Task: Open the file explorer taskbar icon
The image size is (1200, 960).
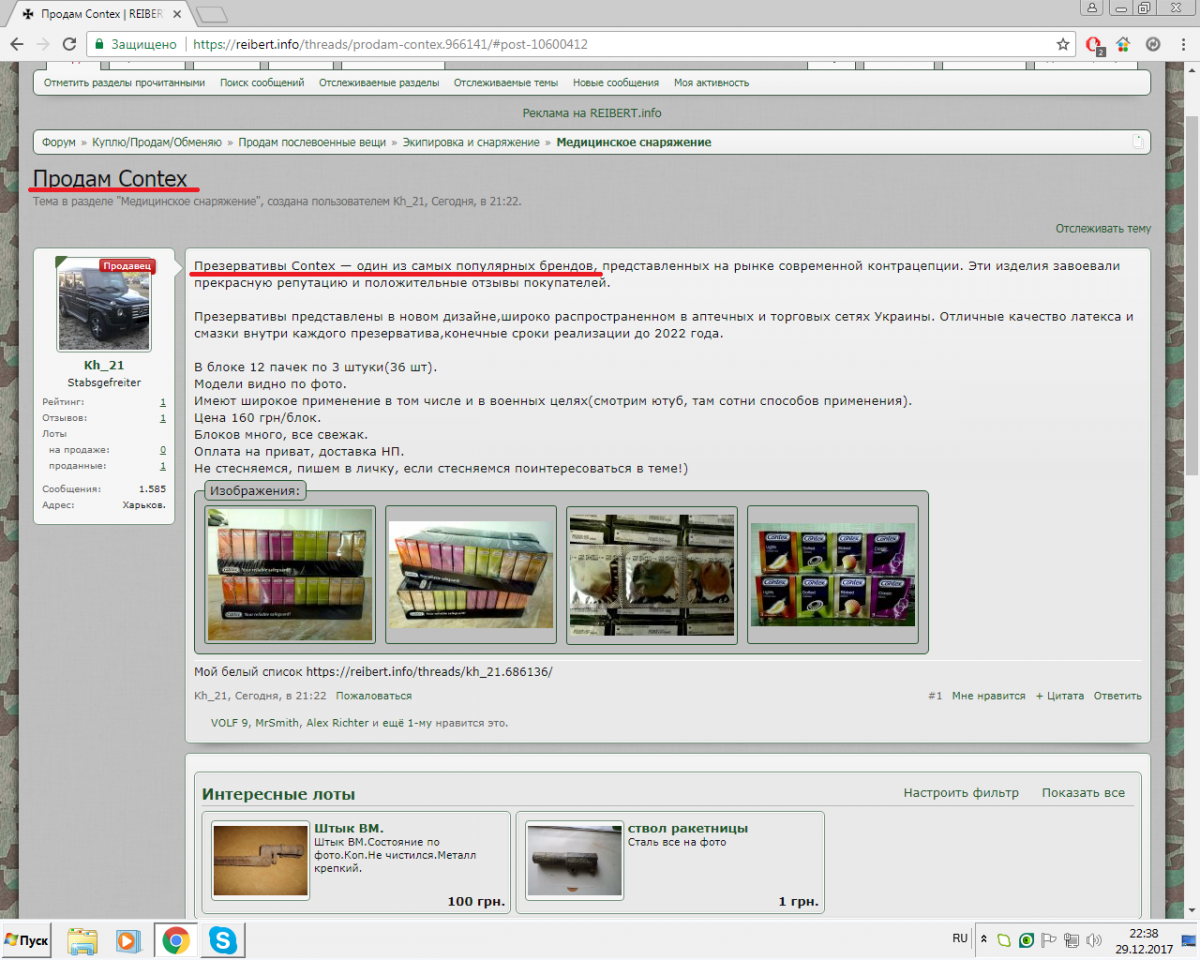Action: point(83,940)
